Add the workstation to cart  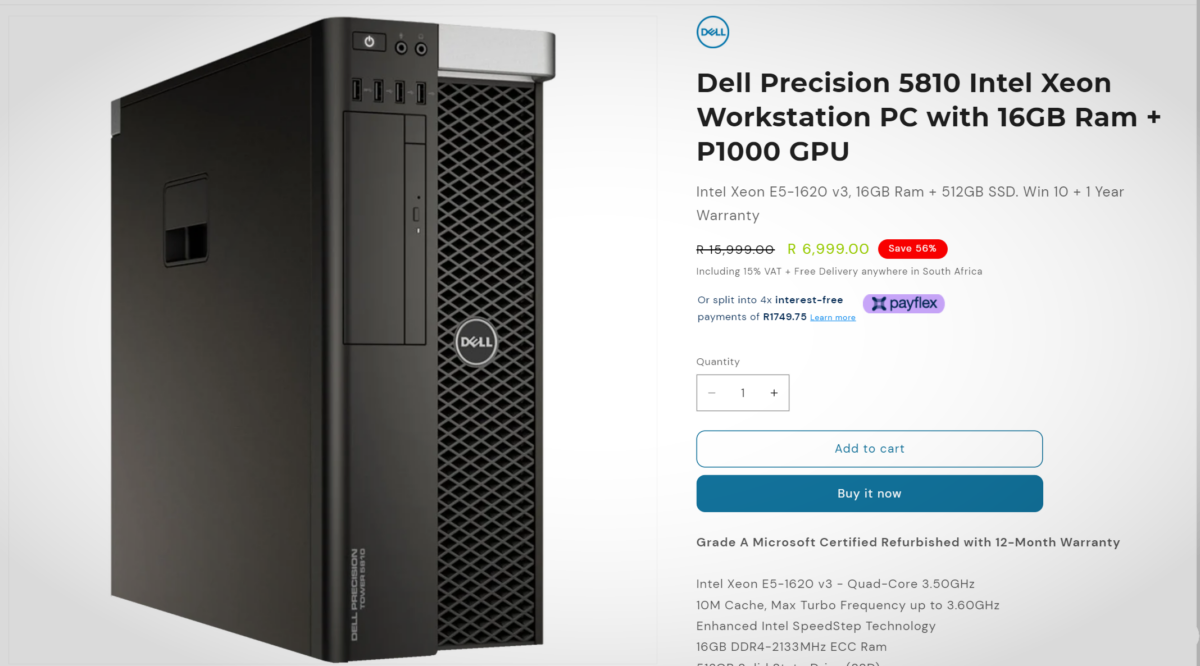[869, 449]
